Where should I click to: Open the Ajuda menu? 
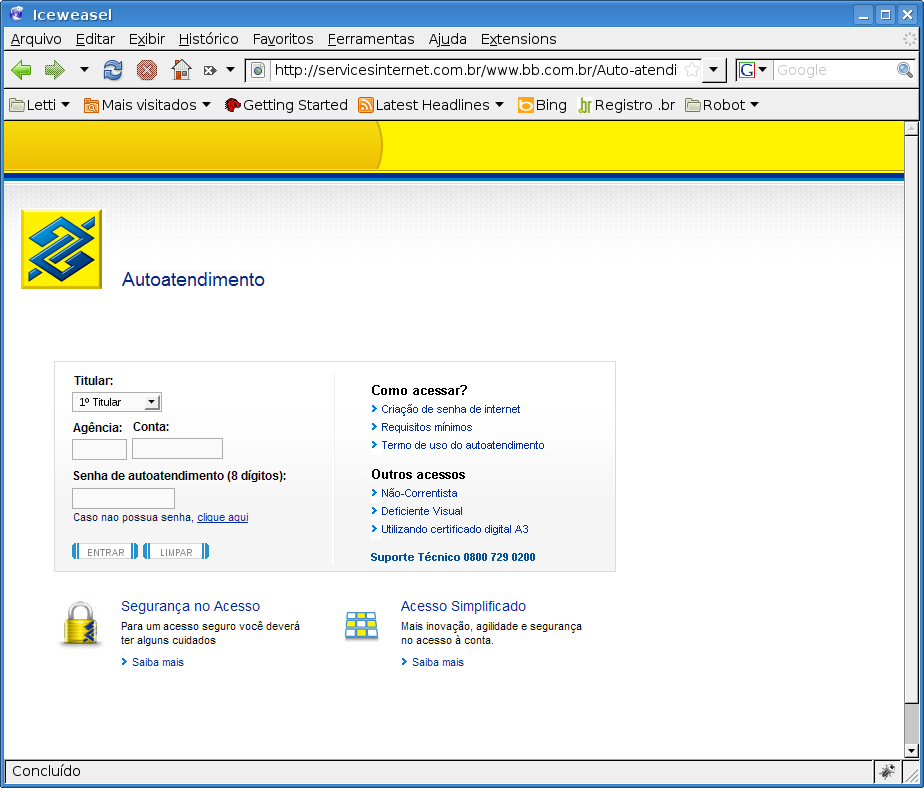pyautogui.click(x=447, y=39)
